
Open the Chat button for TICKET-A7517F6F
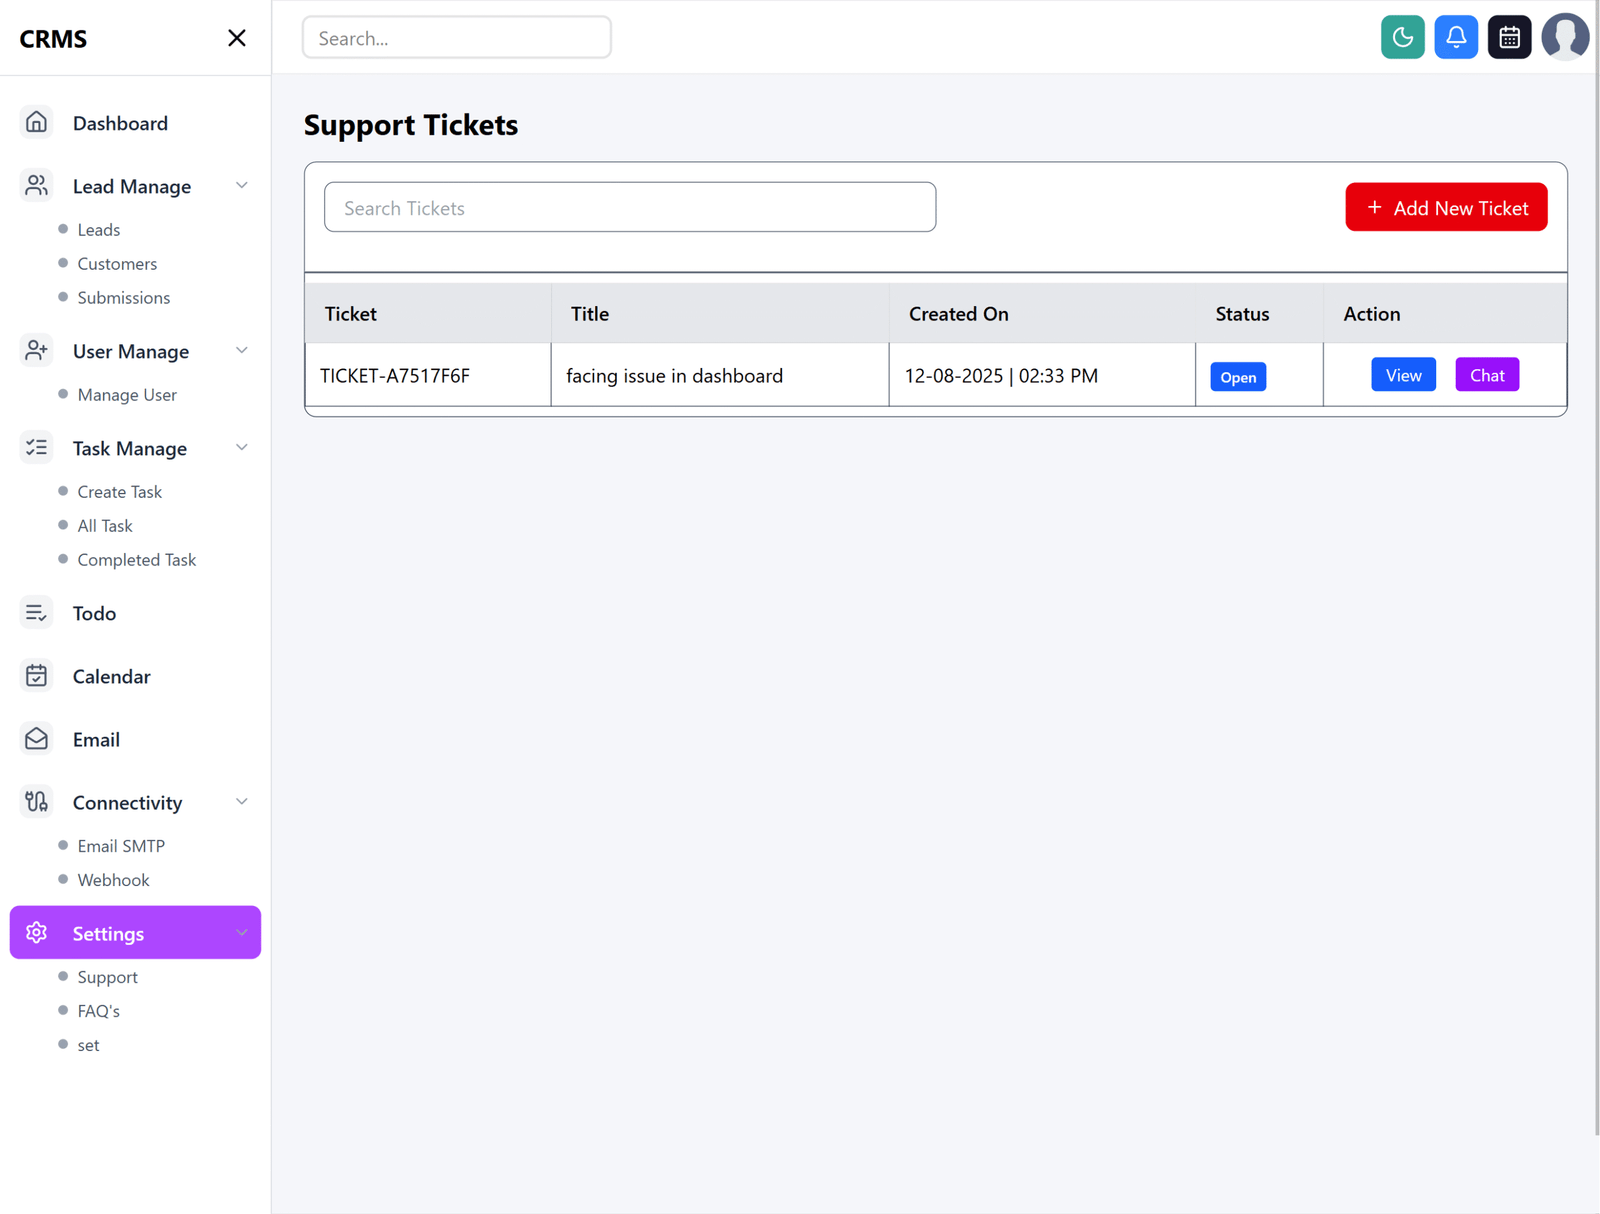pos(1487,375)
